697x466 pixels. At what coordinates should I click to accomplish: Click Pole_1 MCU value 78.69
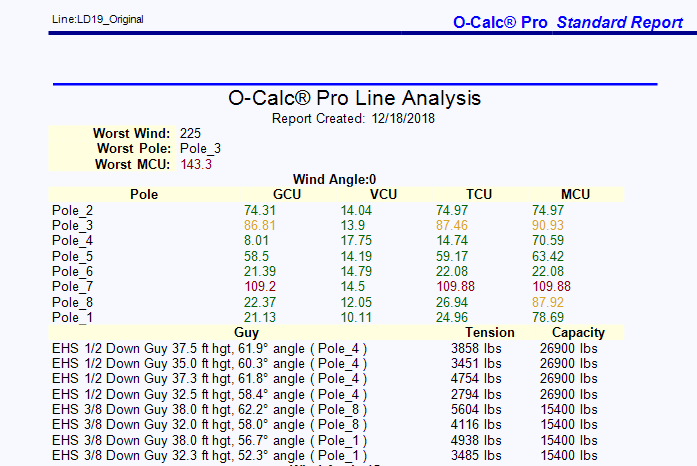(548, 317)
